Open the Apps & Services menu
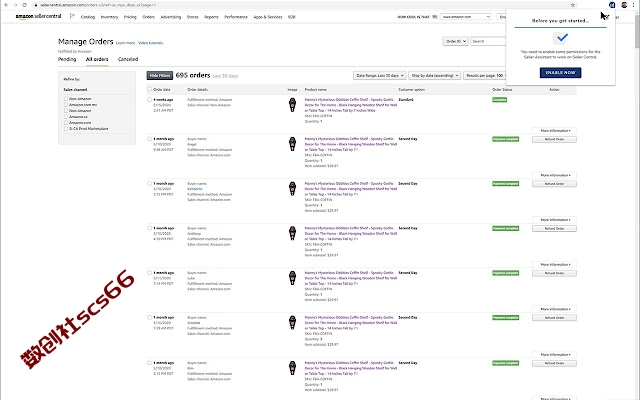Viewport: 640px width, 400px height. (x=268, y=17)
